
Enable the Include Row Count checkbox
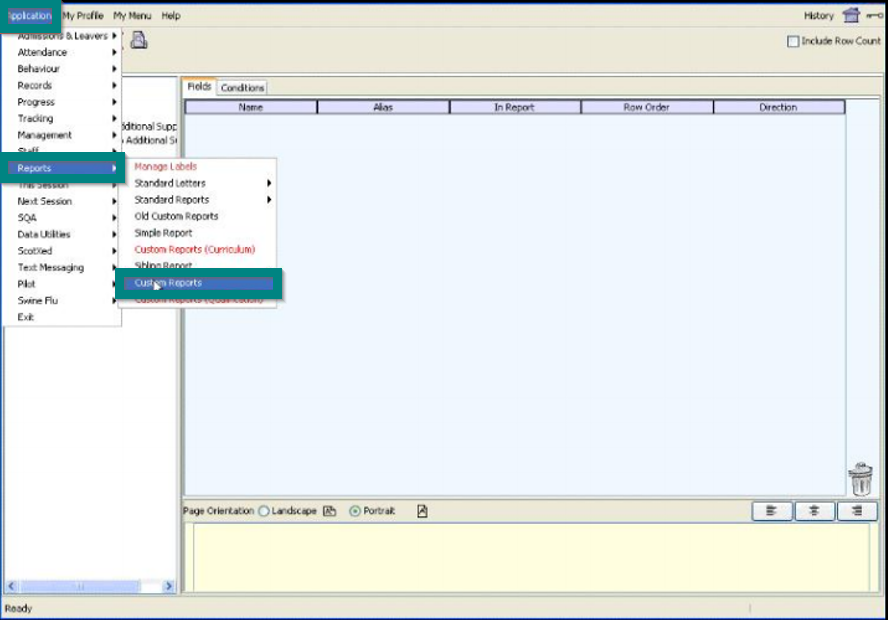(794, 41)
